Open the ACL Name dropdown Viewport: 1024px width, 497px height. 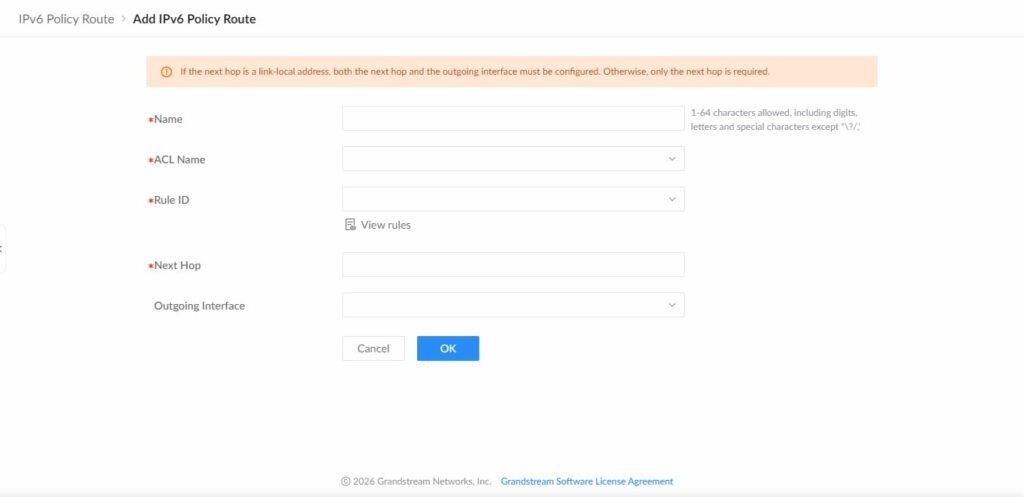point(513,159)
